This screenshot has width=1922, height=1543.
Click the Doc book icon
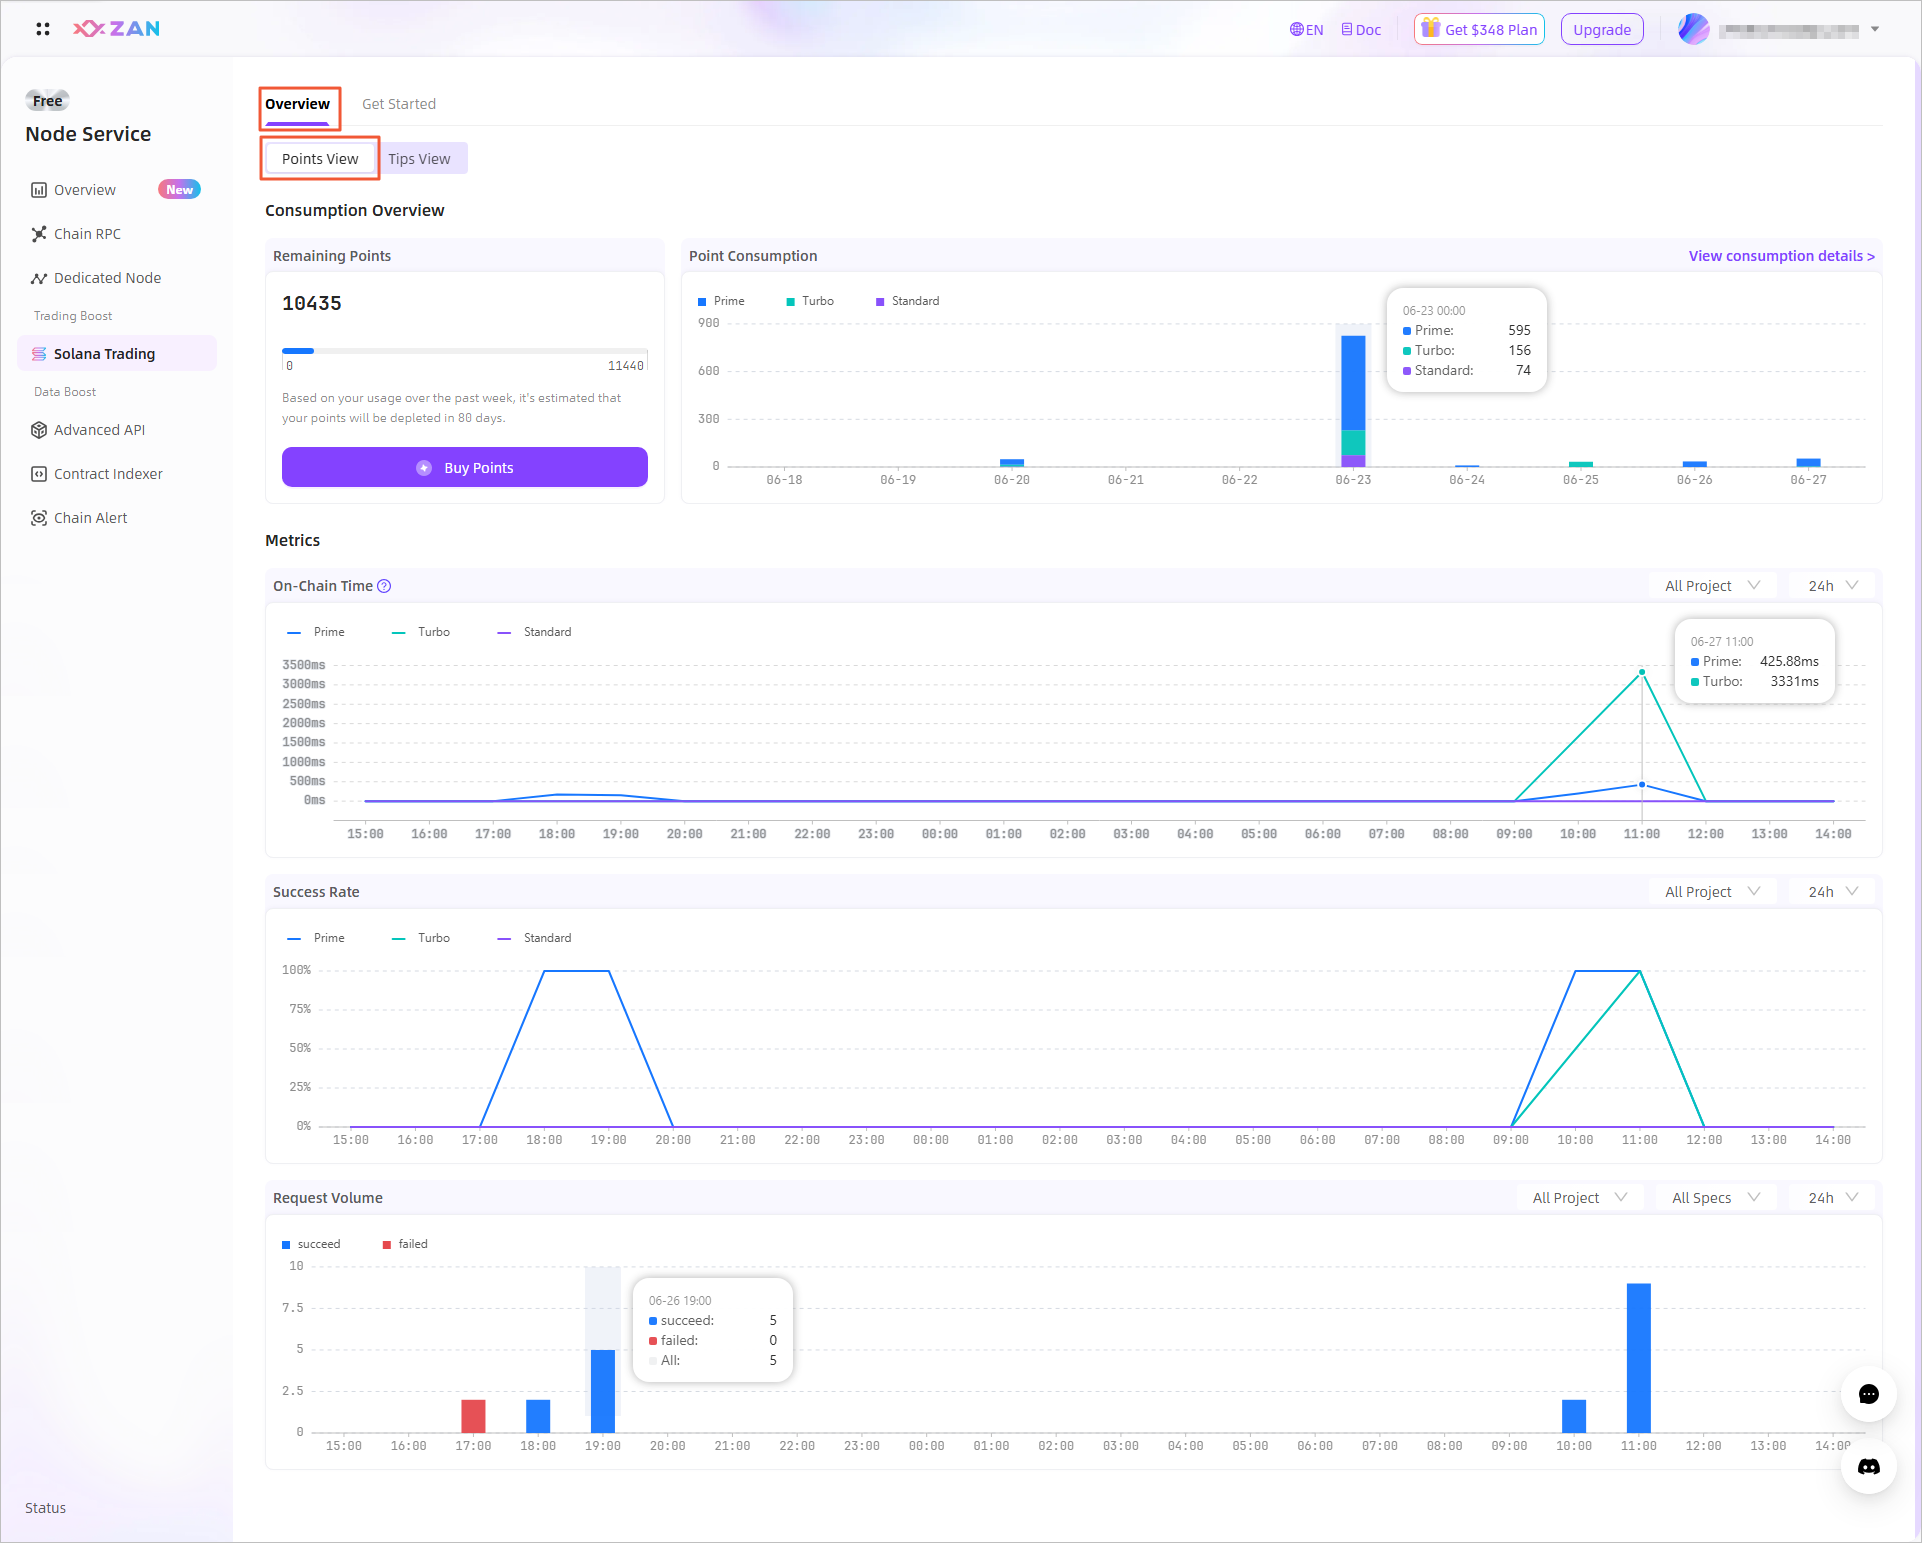tap(1347, 30)
